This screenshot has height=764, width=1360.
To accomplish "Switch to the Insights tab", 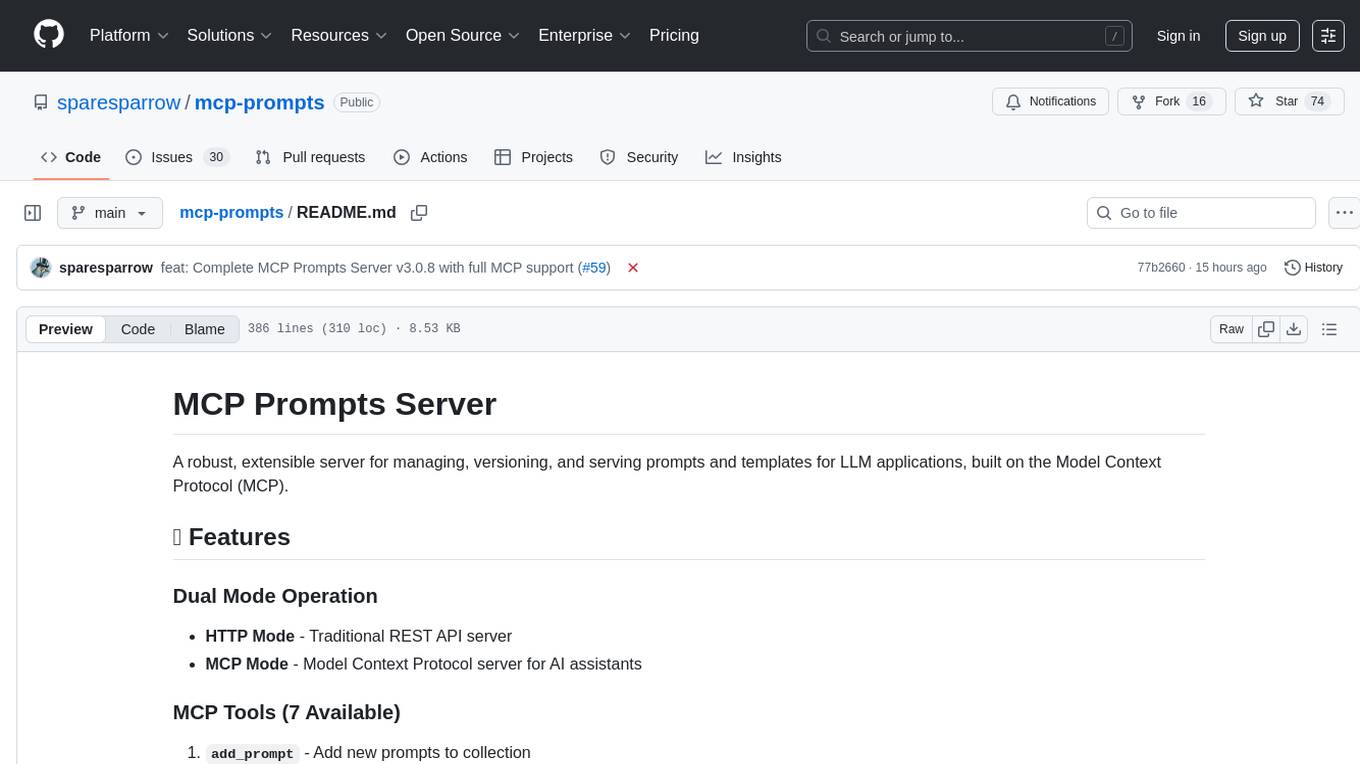I will point(743,157).
